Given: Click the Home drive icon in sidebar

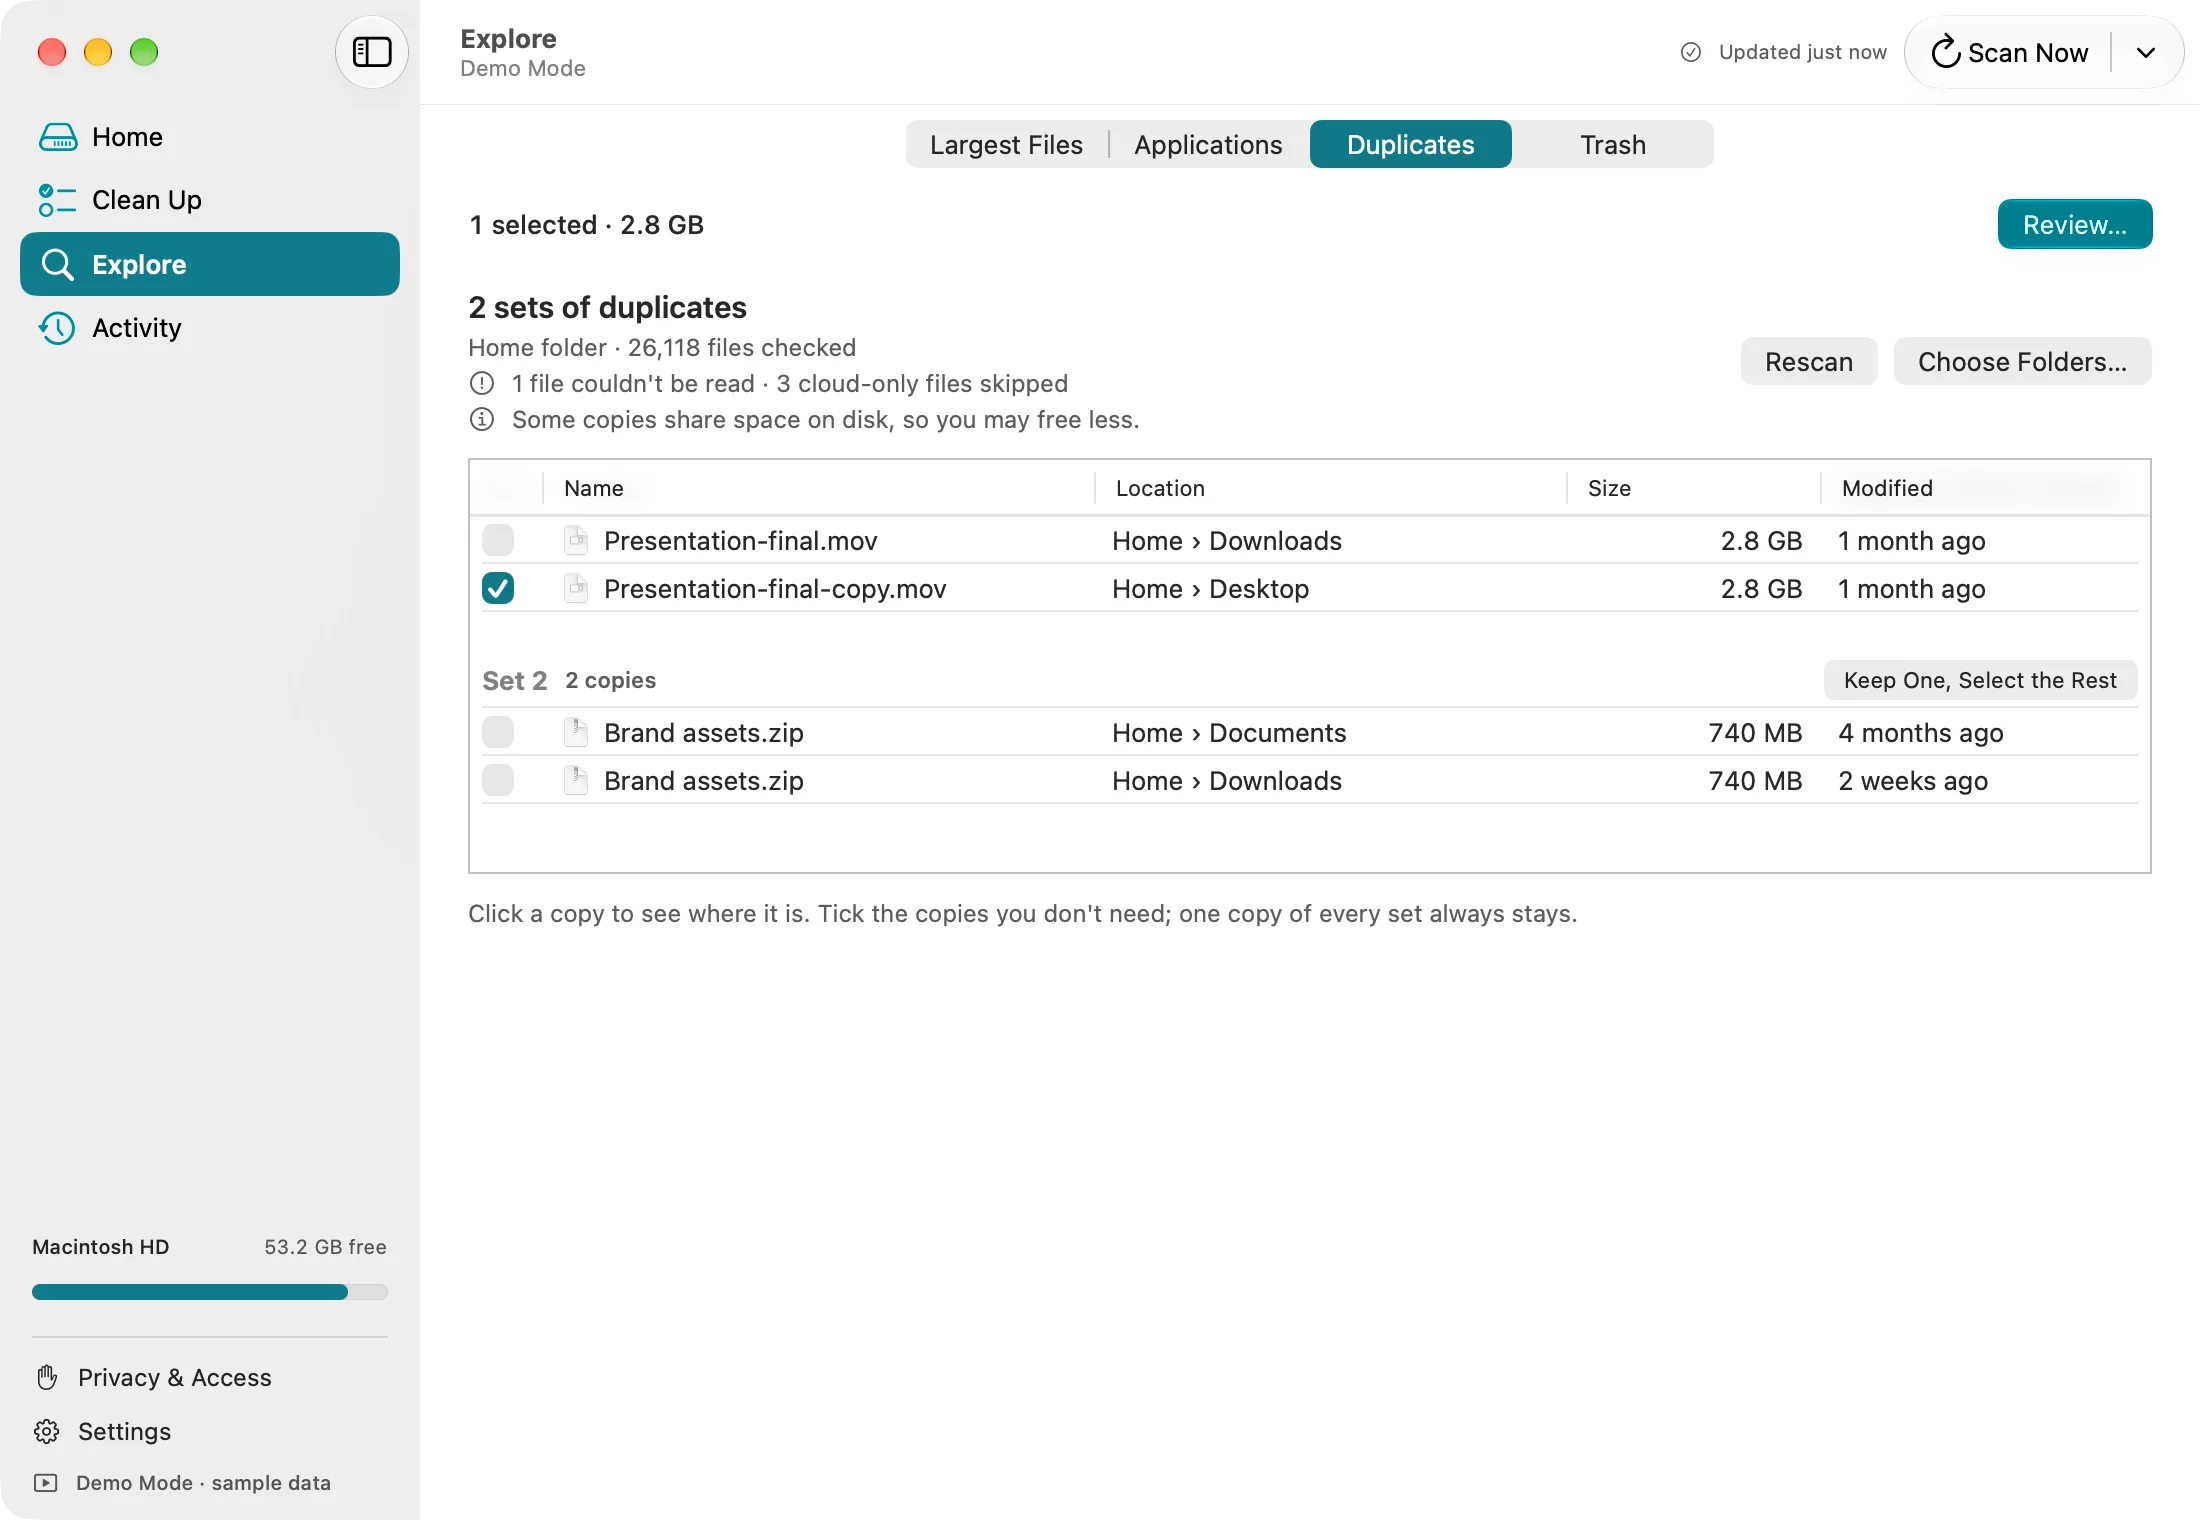Looking at the screenshot, I should pos(58,137).
